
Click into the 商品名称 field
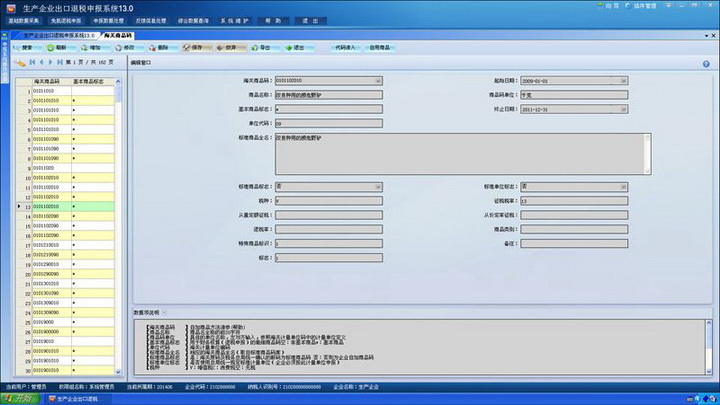[x=329, y=95]
